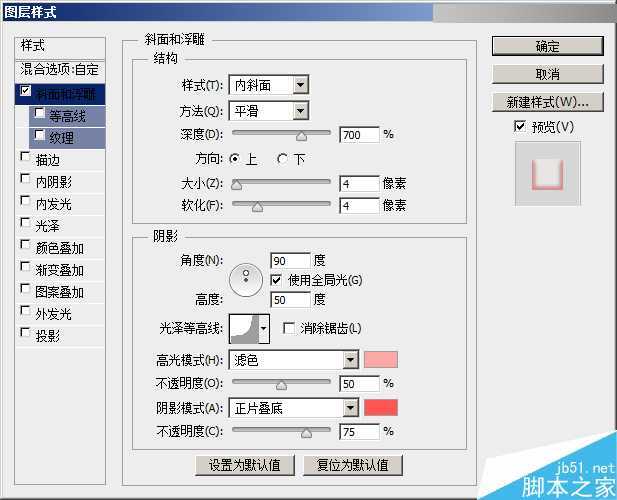Expand the 方法 method dropdown 平滑
The image size is (617, 500).
(269, 111)
